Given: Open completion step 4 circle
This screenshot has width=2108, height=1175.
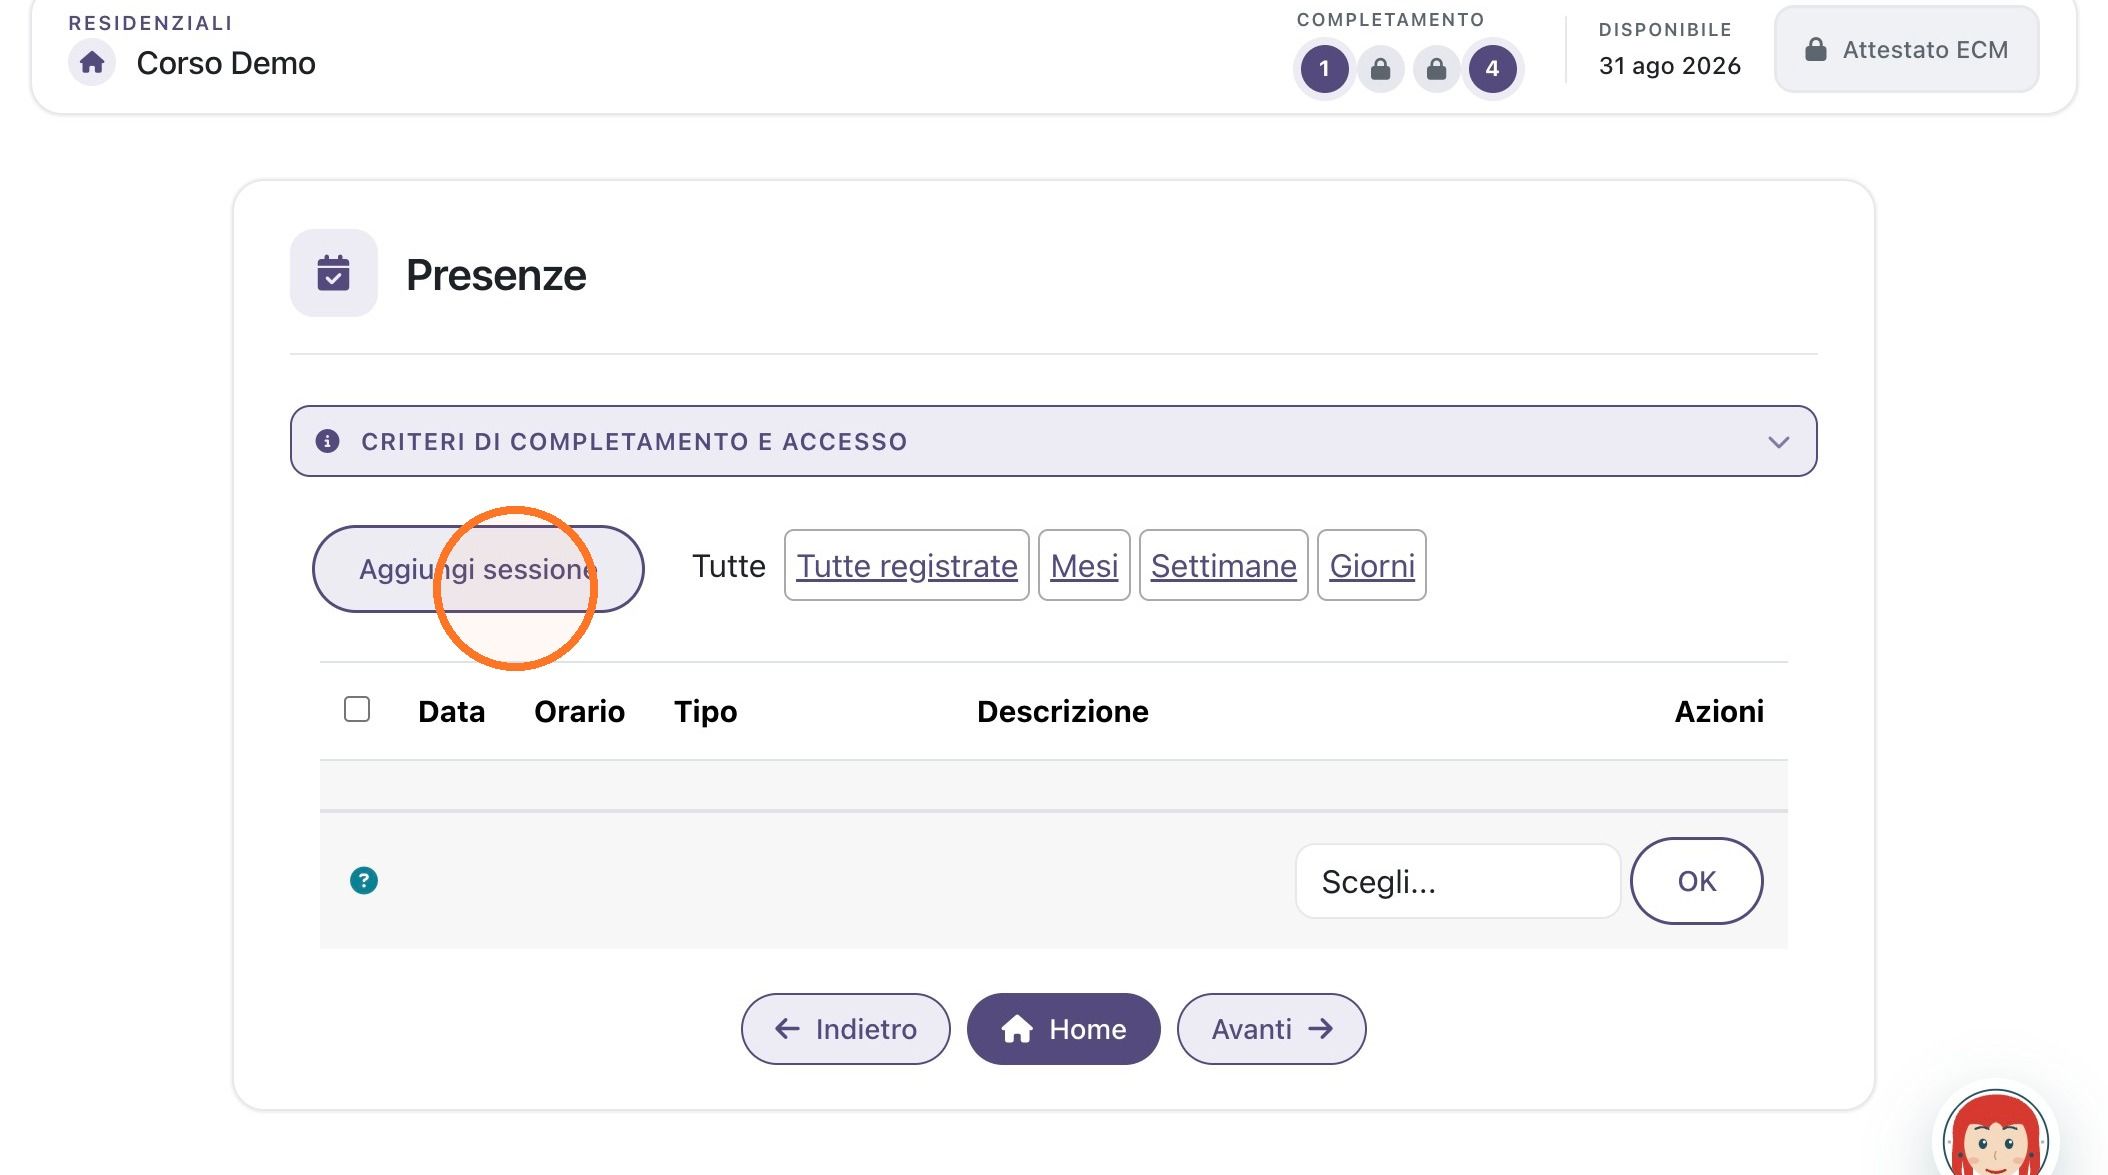Looking at the screenshot, I should coord(1492,69).
